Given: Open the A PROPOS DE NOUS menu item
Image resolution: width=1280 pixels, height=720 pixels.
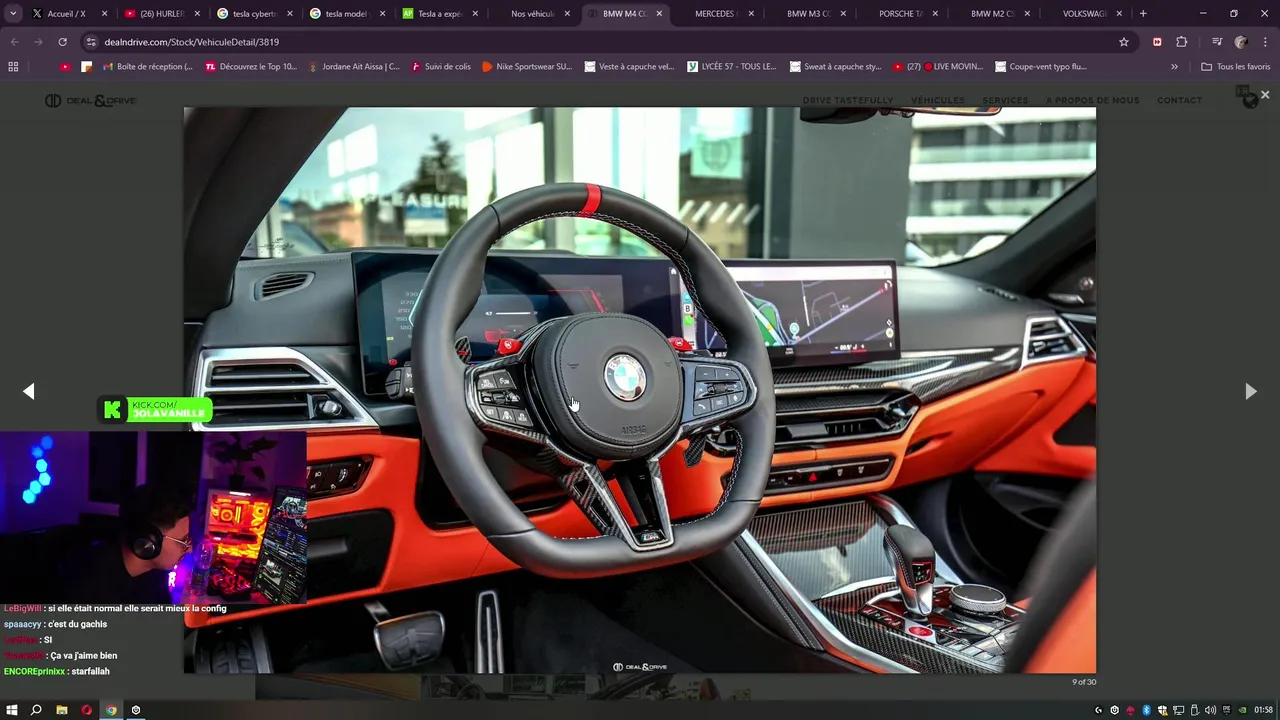Looking at the screenshot, I should pyautogui.click(x=1093, y=100).
